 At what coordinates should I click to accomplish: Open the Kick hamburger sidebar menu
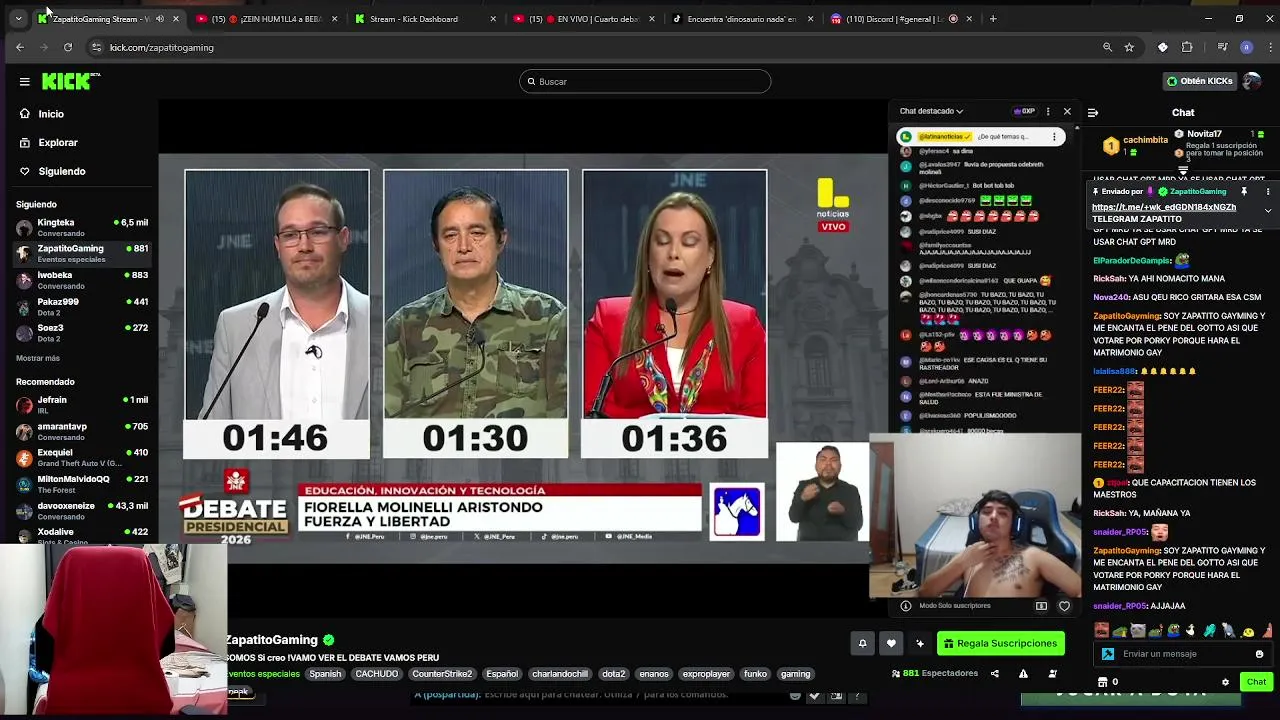tap(24, 82)
